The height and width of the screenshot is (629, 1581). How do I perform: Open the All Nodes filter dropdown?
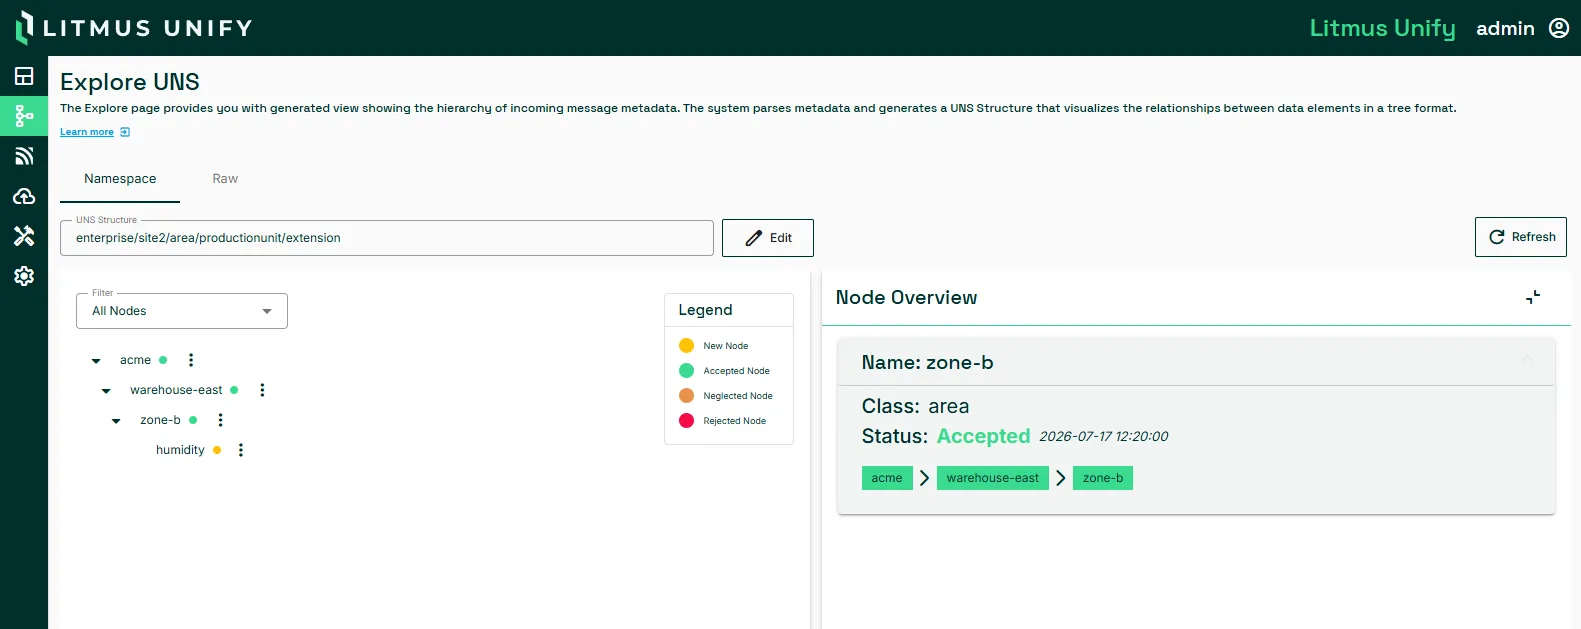182,311
